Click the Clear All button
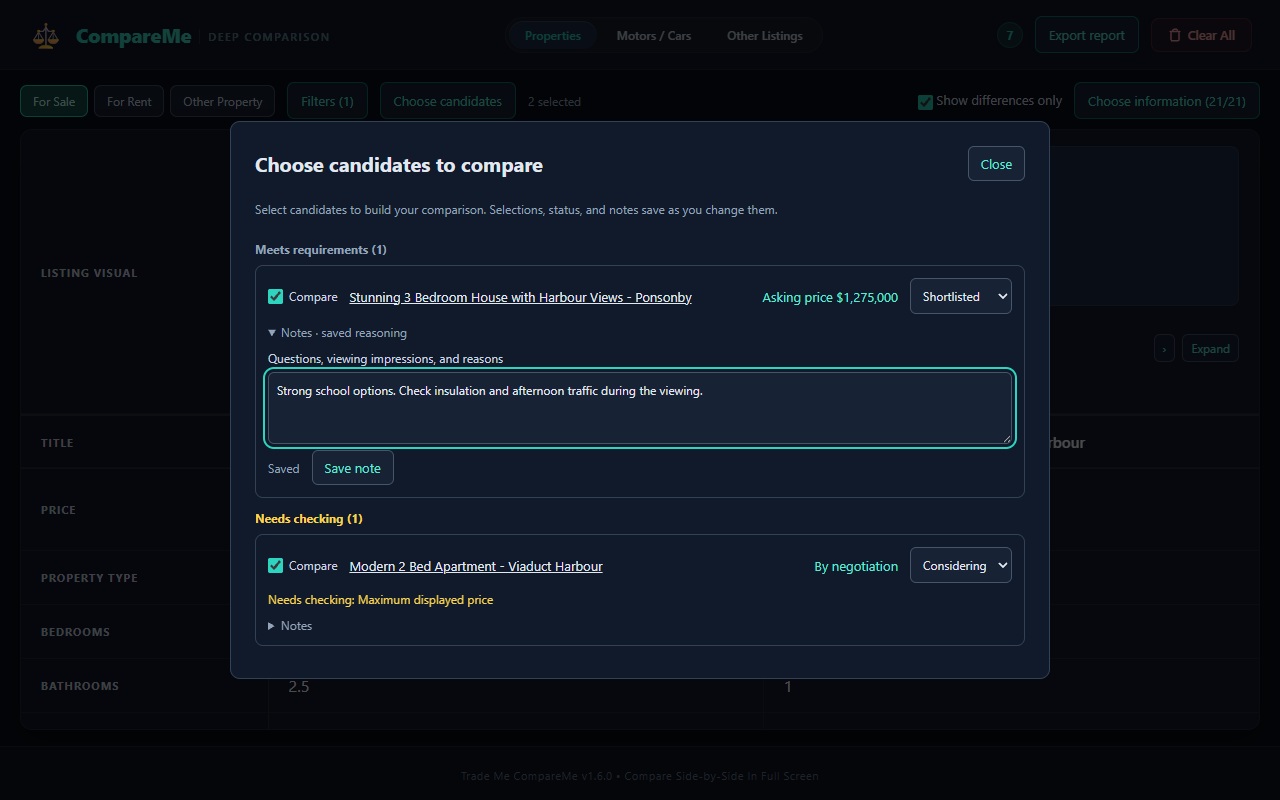Screen dimensions: 1280x800 coord(1201,36)
